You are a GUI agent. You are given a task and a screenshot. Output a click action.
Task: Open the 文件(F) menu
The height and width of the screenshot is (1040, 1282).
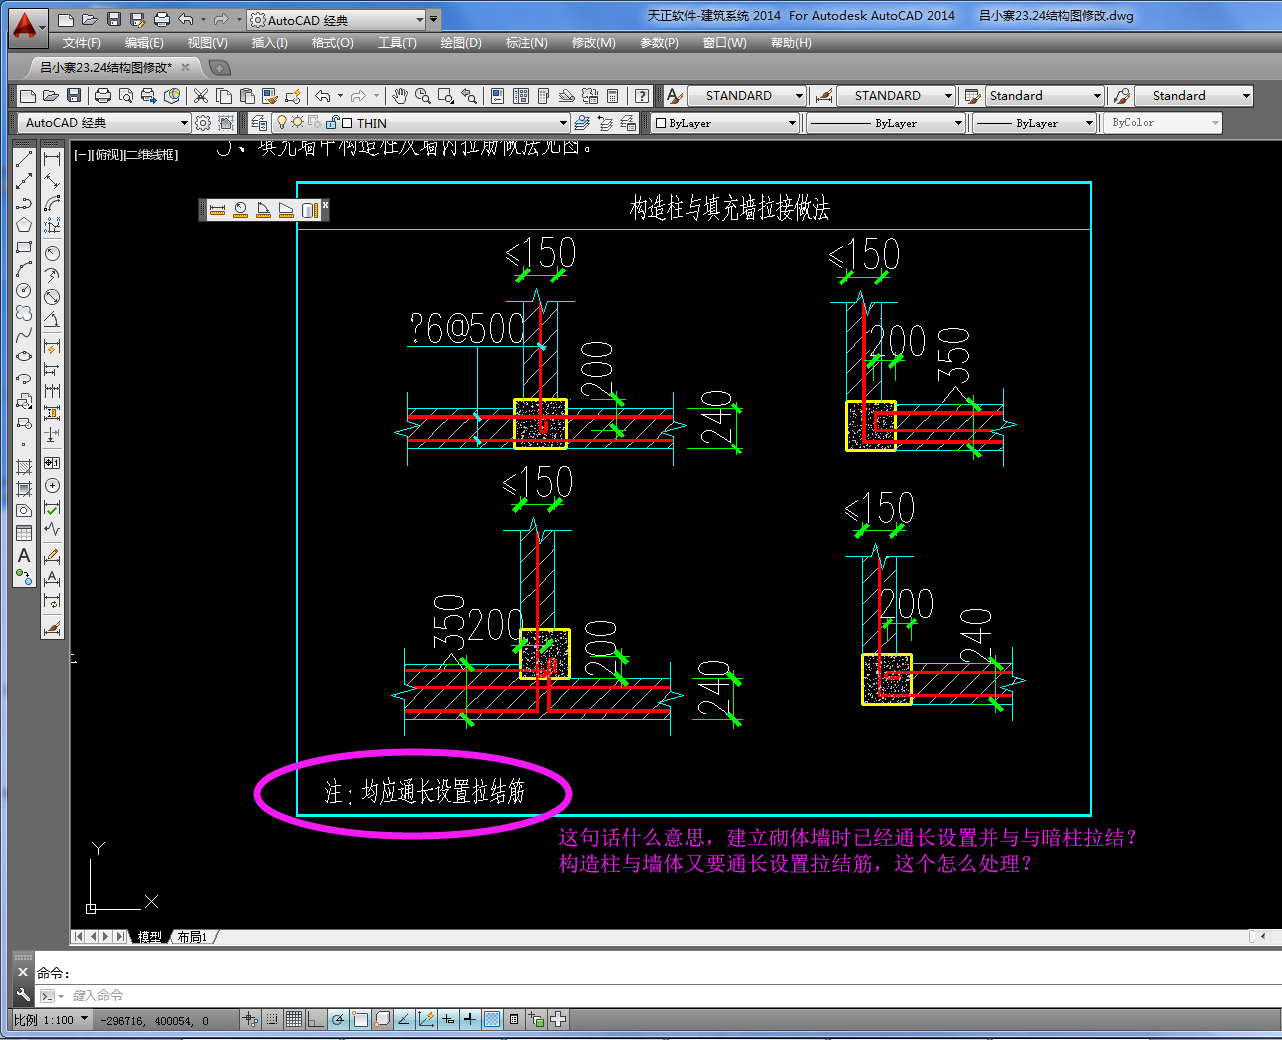[81, 43]
